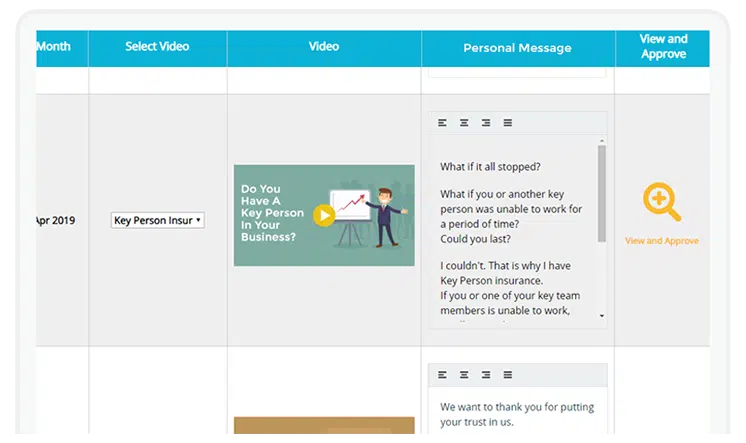Justify text in Key Person message editor
This screenshot has width=746, height=443.
click(x=508, y=123)
